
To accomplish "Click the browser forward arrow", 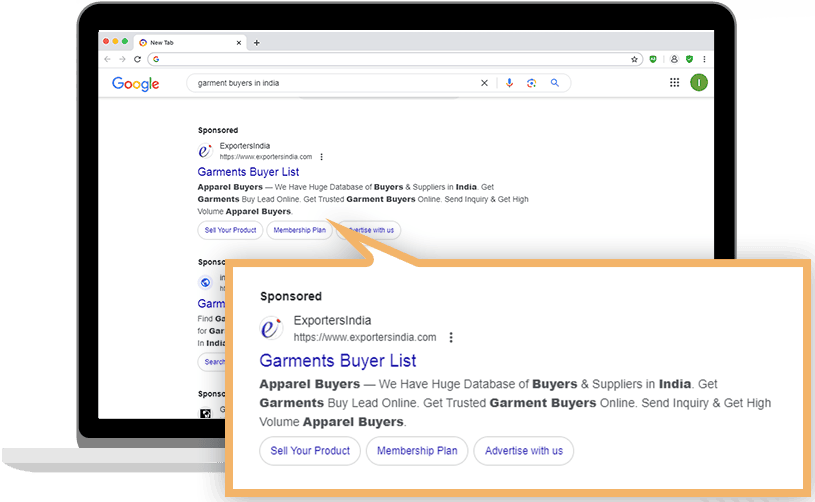I will pos(122,59).
